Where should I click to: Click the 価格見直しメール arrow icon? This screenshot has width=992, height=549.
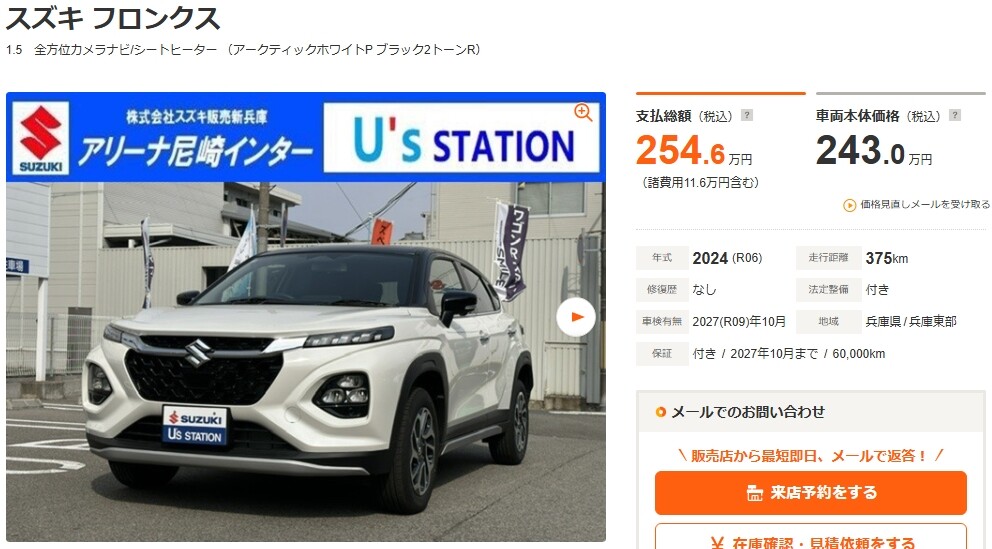click(850, 205)
